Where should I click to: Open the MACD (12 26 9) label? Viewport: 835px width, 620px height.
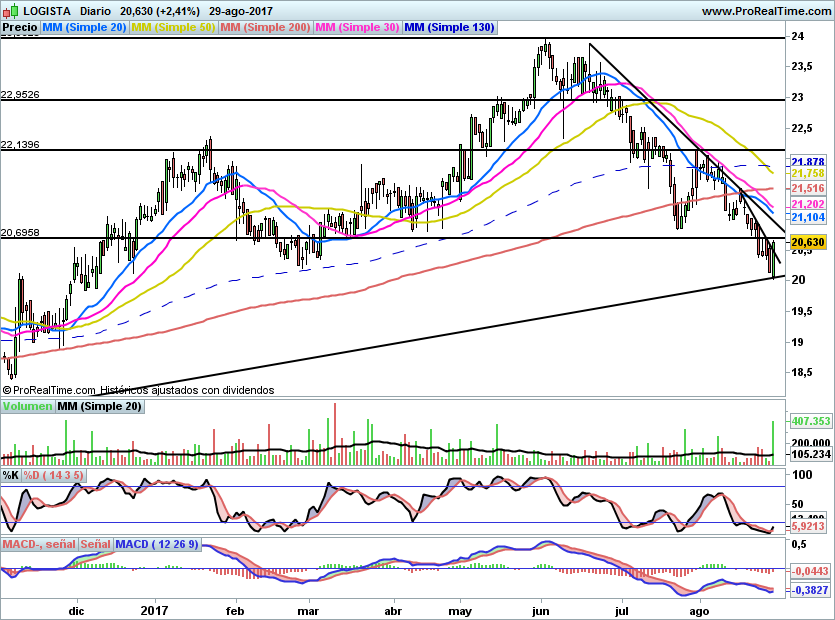[x=157, y=544]
